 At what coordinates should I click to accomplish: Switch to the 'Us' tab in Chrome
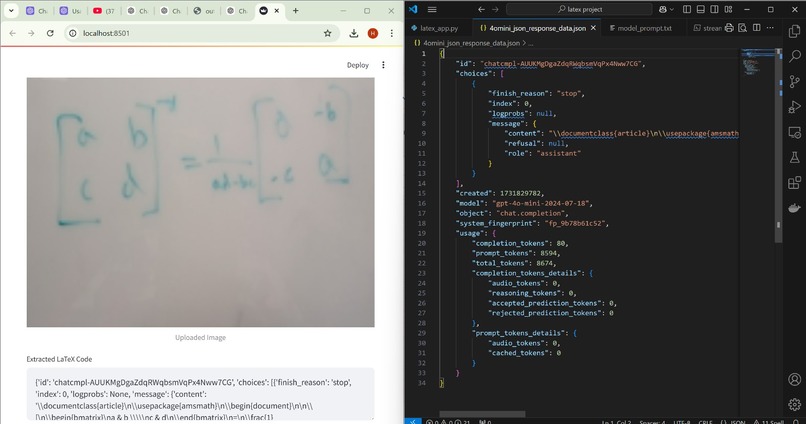(70, 10)
